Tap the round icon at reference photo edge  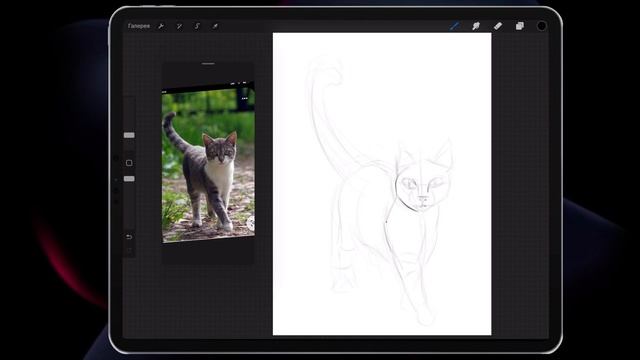pyautogui.click(x=251, y=222)
